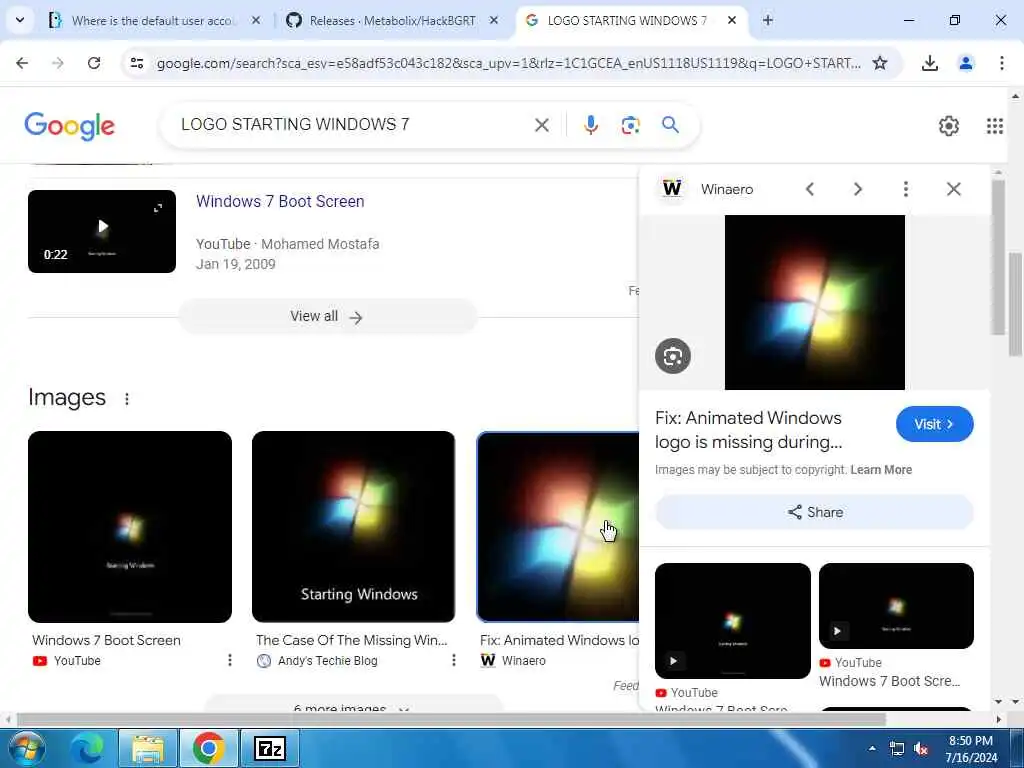The image size is (1024, 768).
Task: Click the page vertical scrollbar
Action: (1015, 304)
